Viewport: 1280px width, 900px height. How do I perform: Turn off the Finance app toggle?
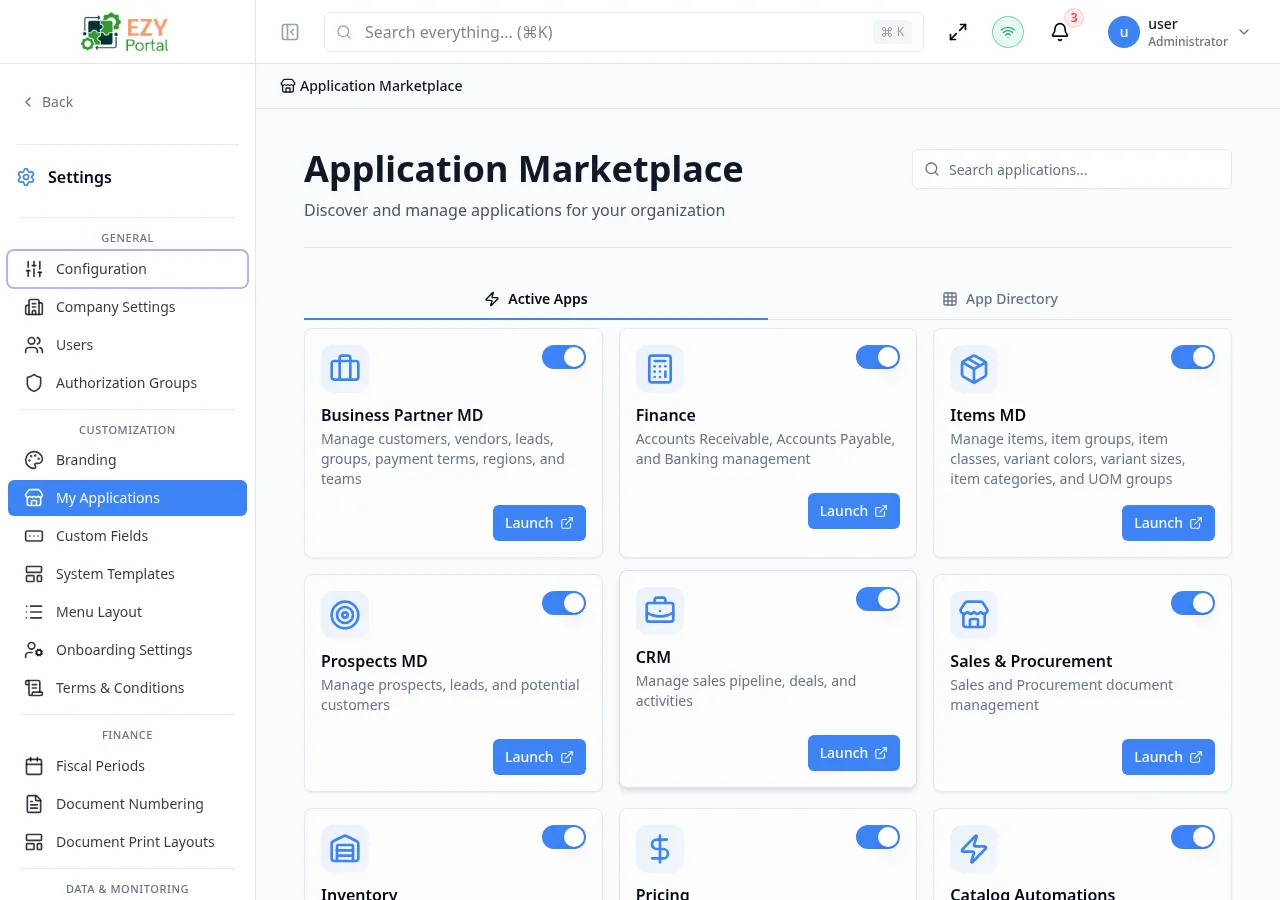878,357
